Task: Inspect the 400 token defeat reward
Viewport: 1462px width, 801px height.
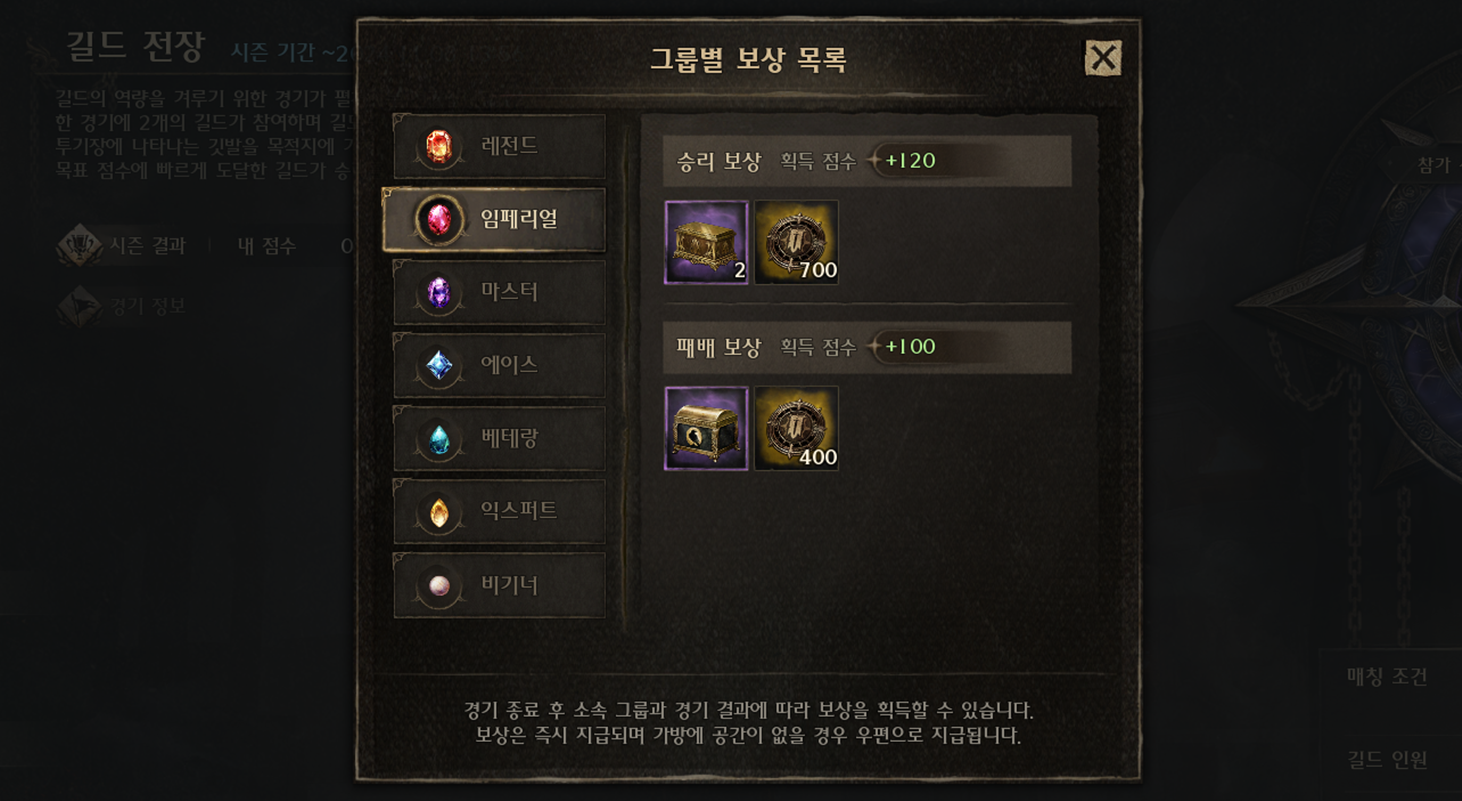Action: pyautogui.click(x=796, y=428)
